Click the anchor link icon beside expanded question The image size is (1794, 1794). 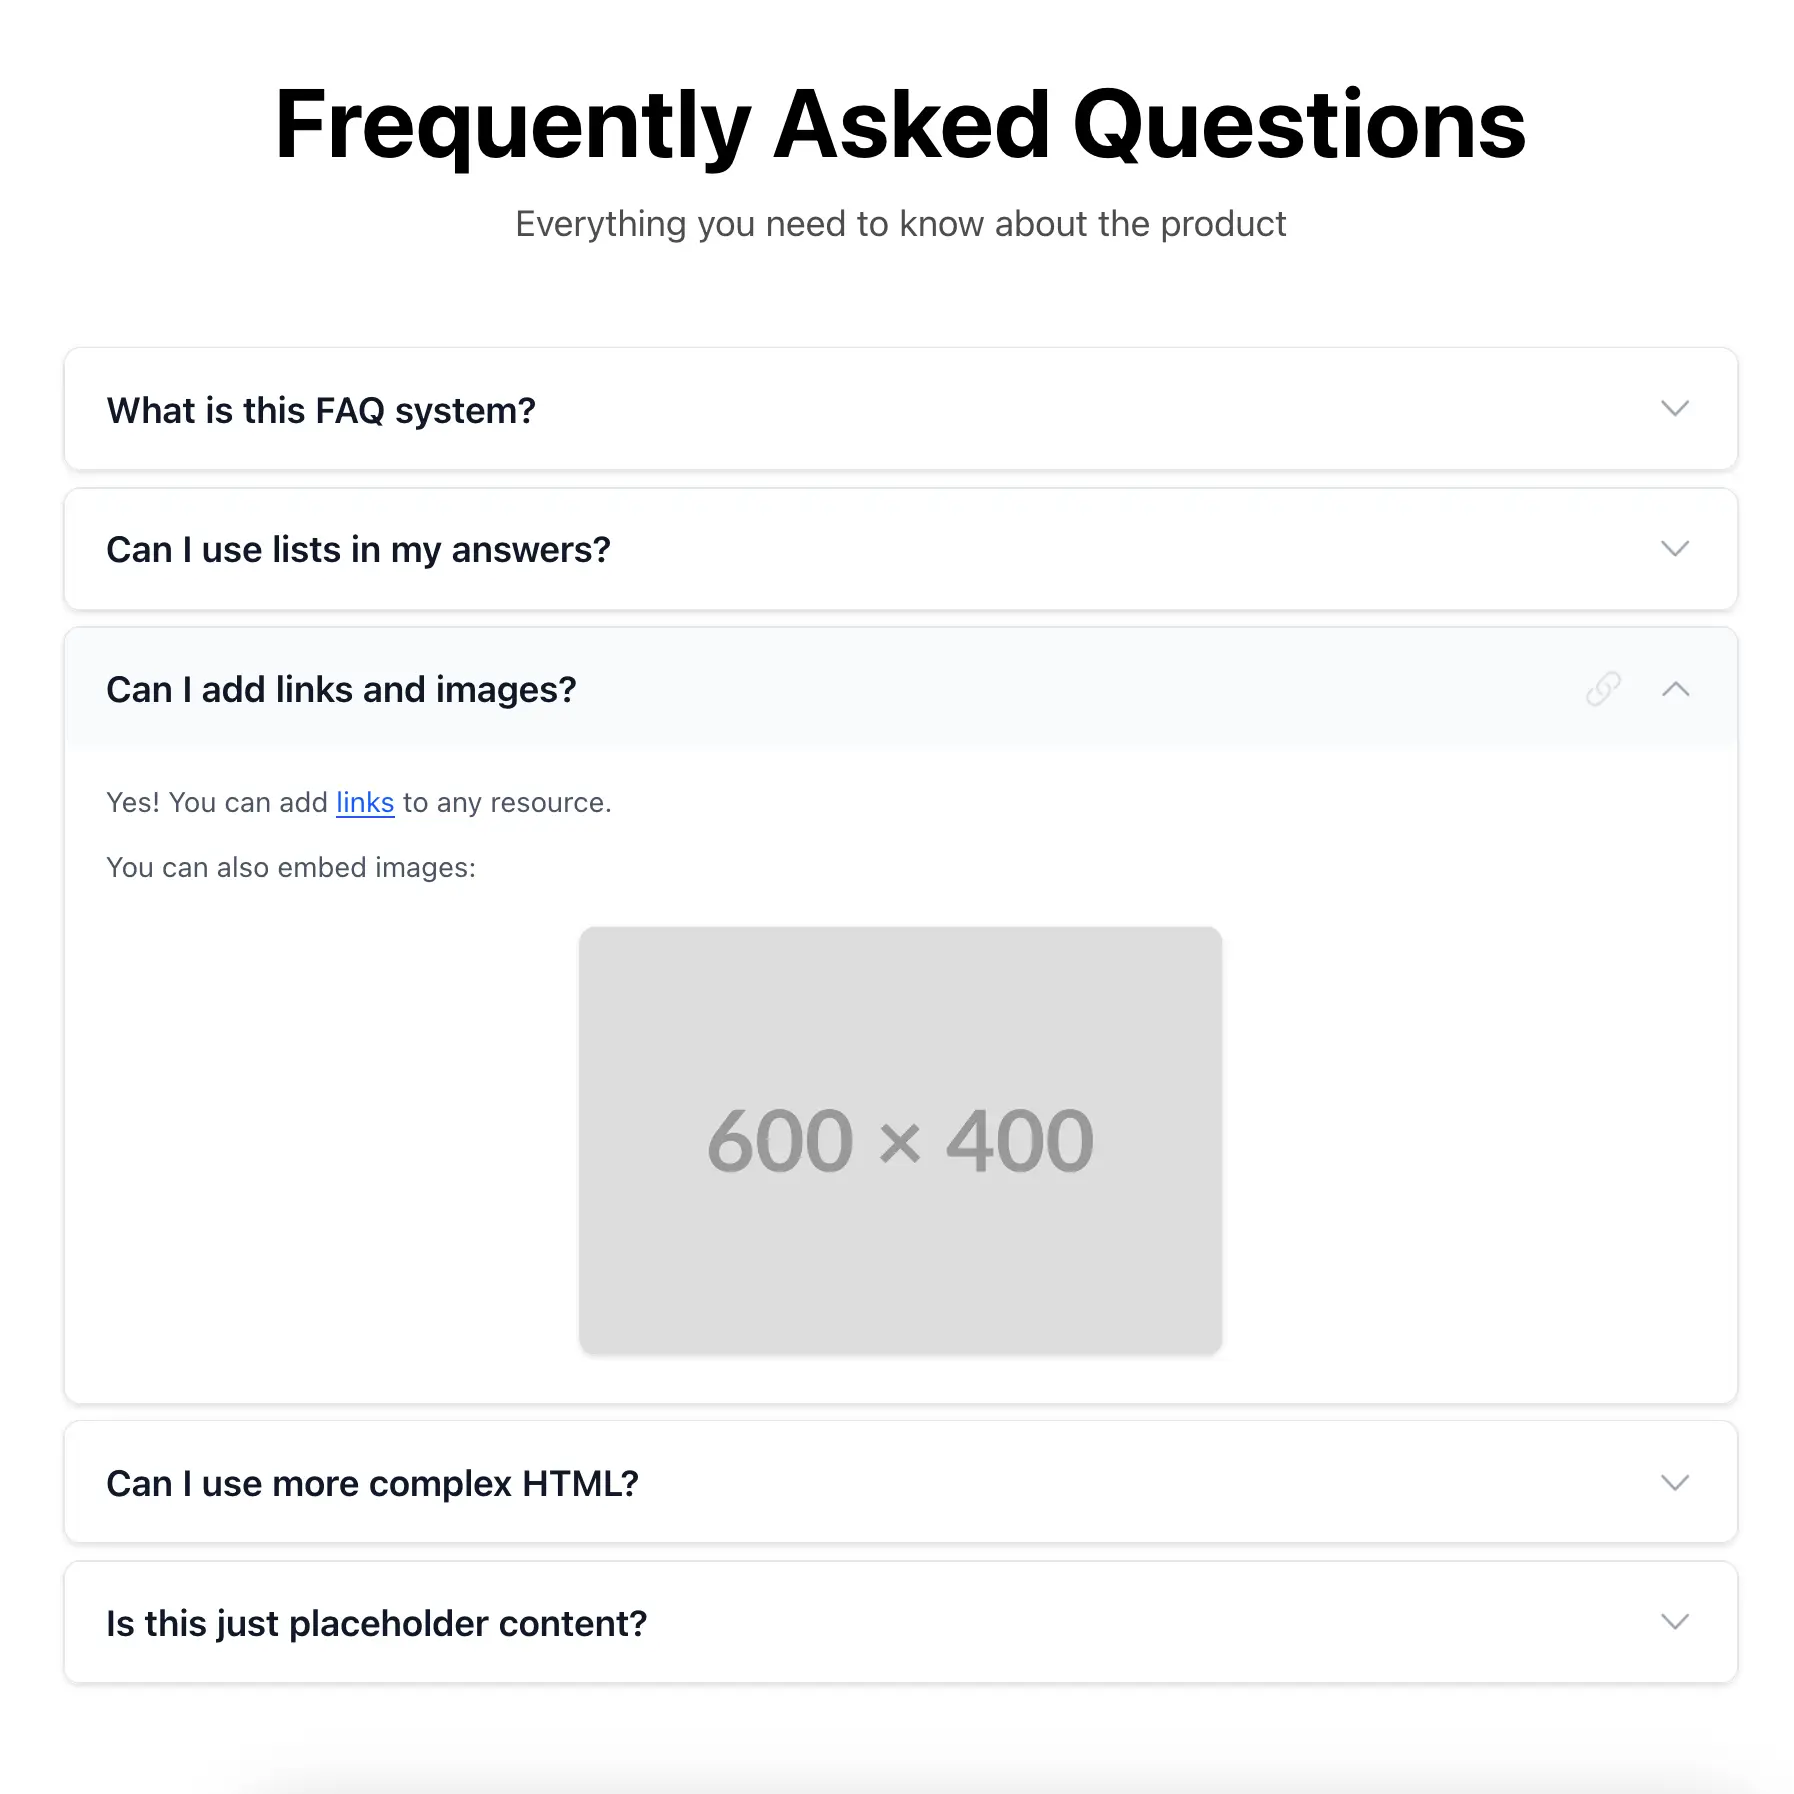pyautogui.click(x=1604, y=690)
